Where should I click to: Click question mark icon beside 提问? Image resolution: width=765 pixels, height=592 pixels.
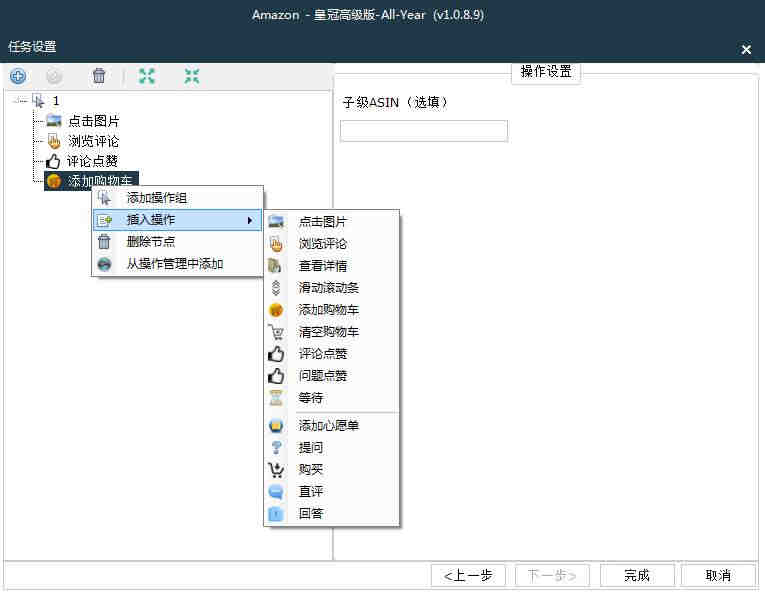[x=276, y=448]
